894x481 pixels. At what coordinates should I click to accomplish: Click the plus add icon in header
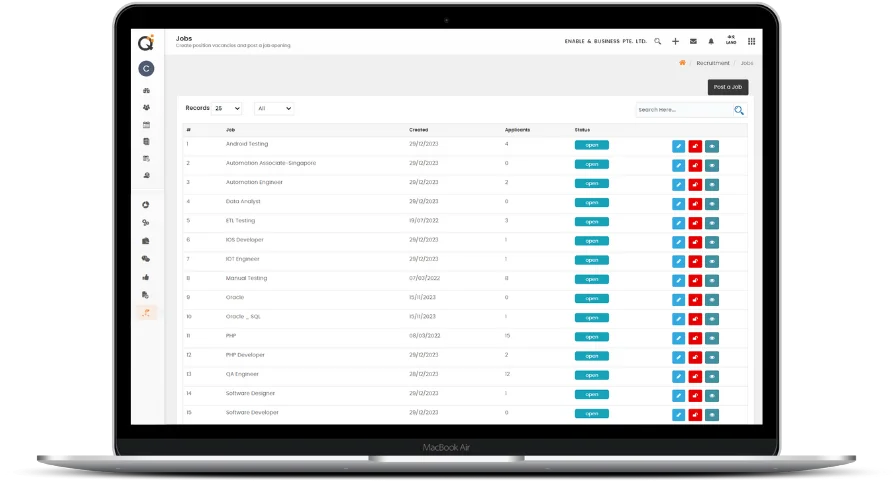click(x=675, y=41)
